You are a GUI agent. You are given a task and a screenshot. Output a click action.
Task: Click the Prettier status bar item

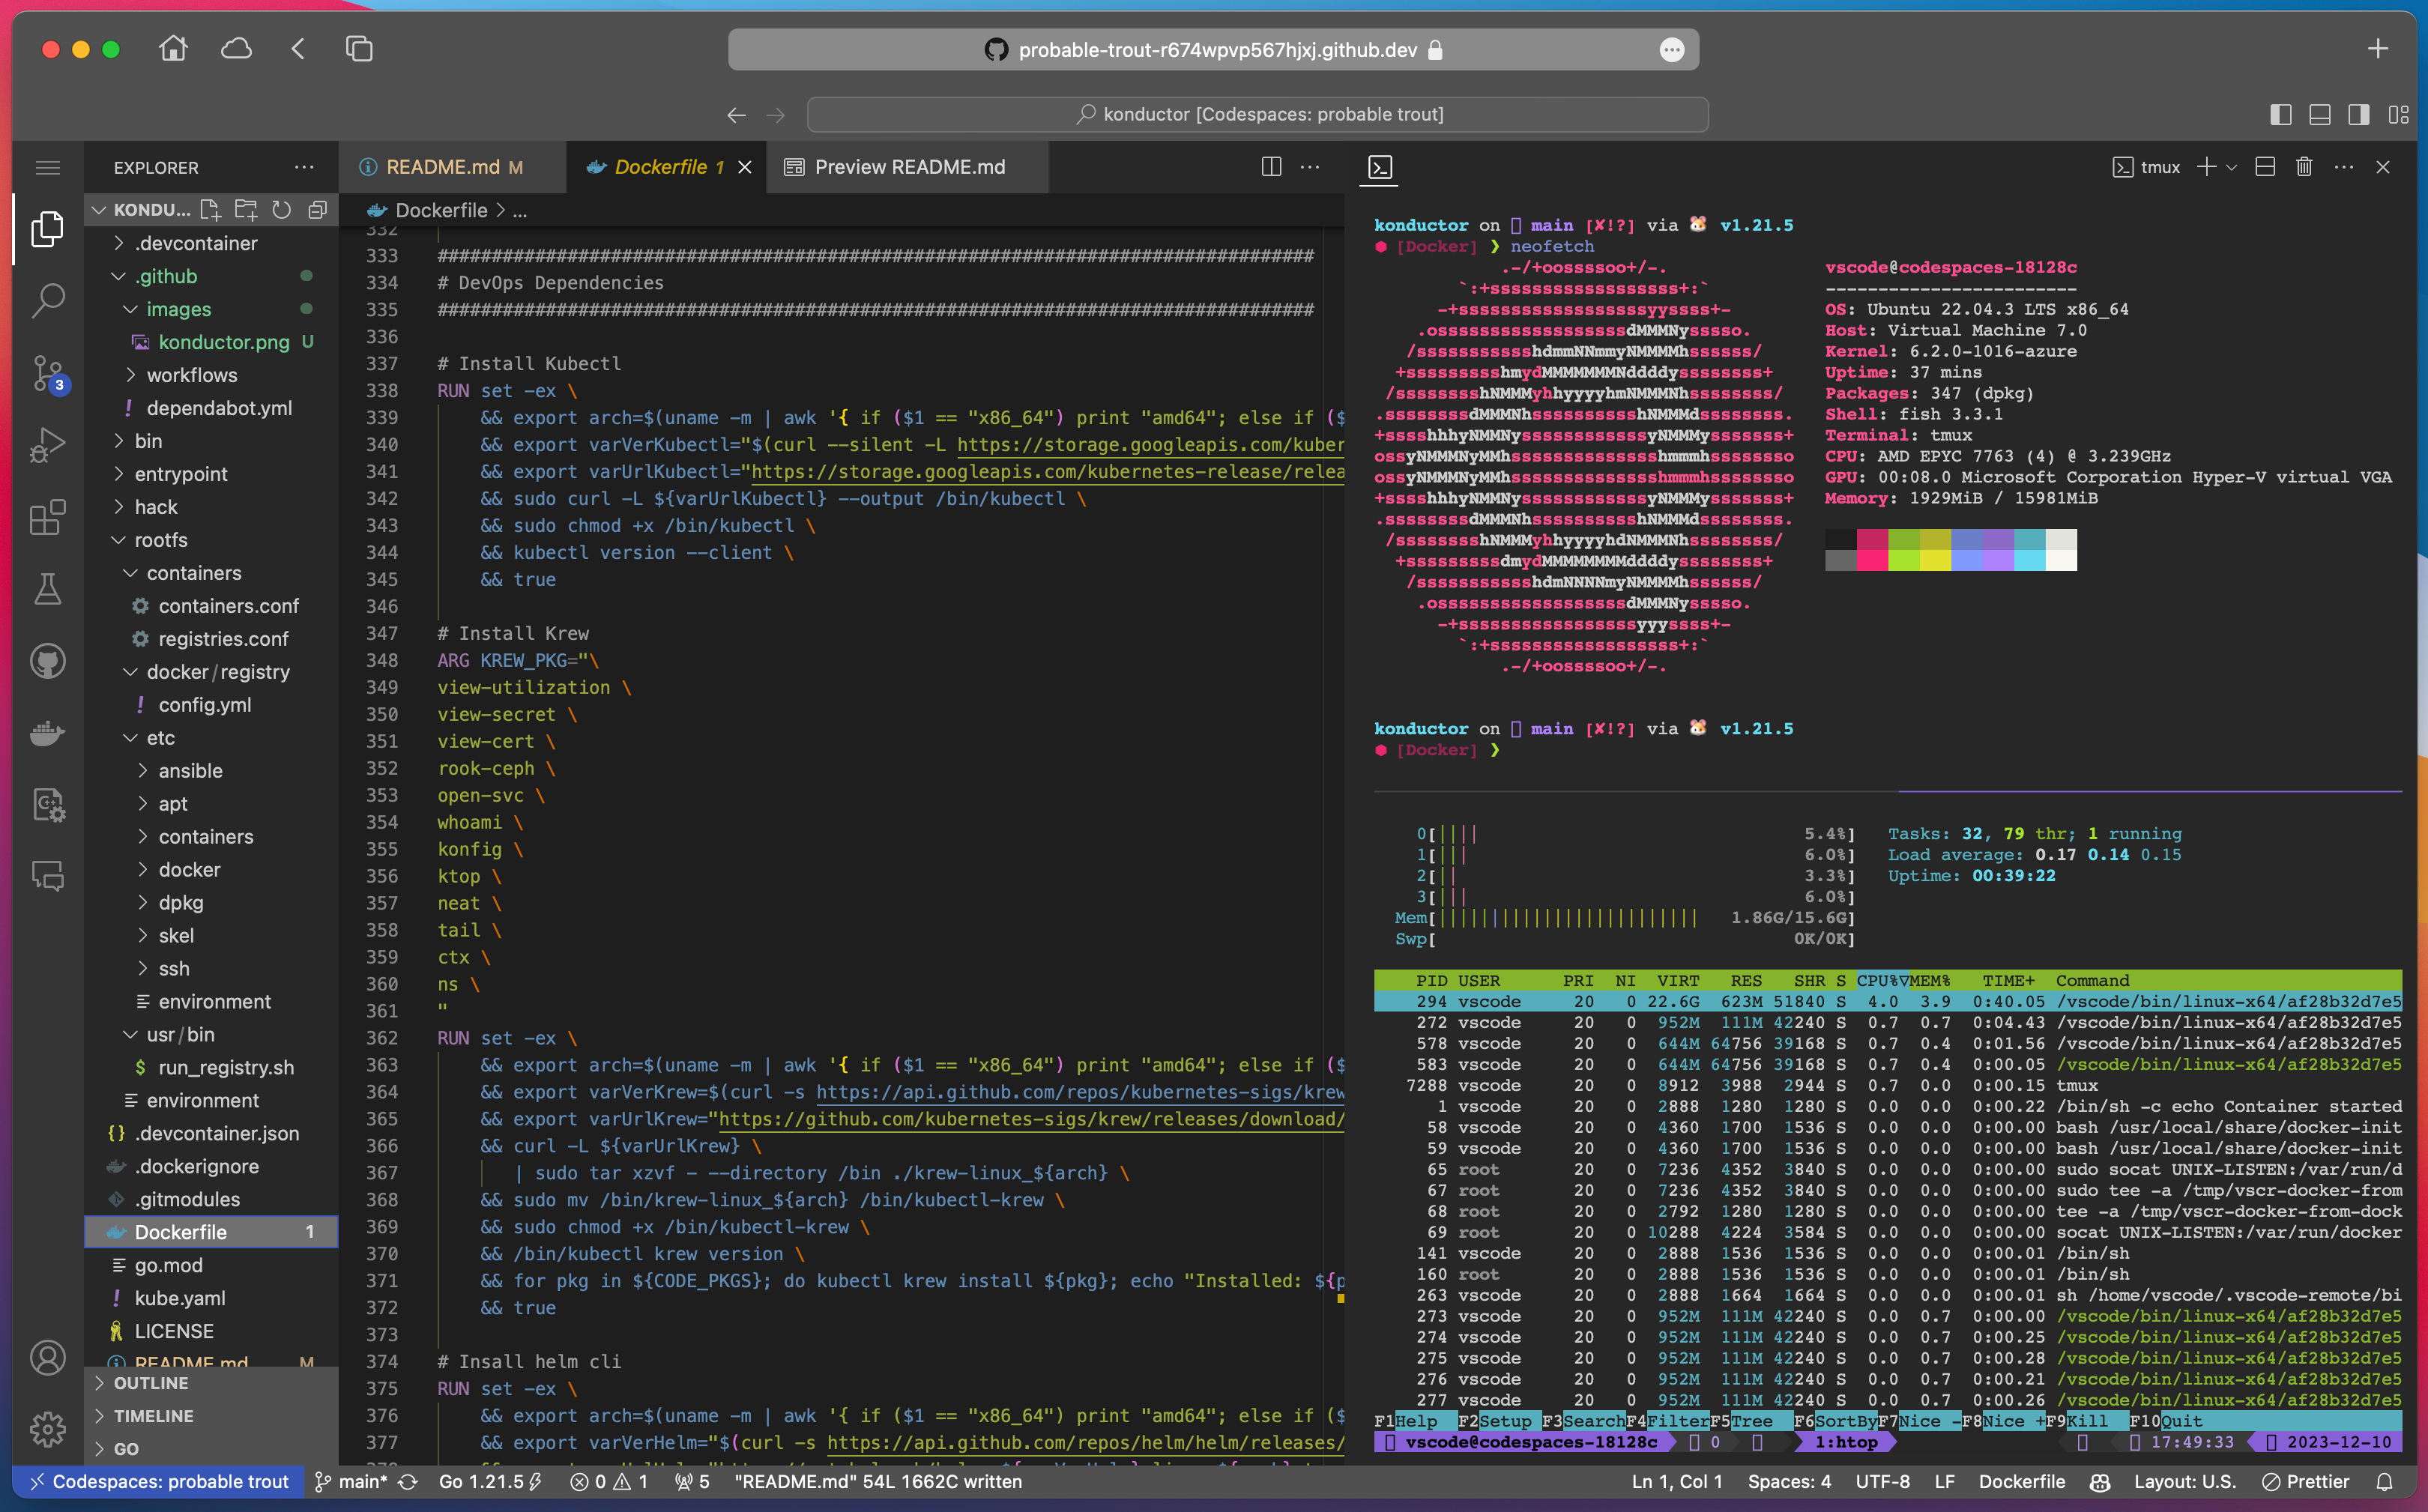(x=2305, y=1482)
